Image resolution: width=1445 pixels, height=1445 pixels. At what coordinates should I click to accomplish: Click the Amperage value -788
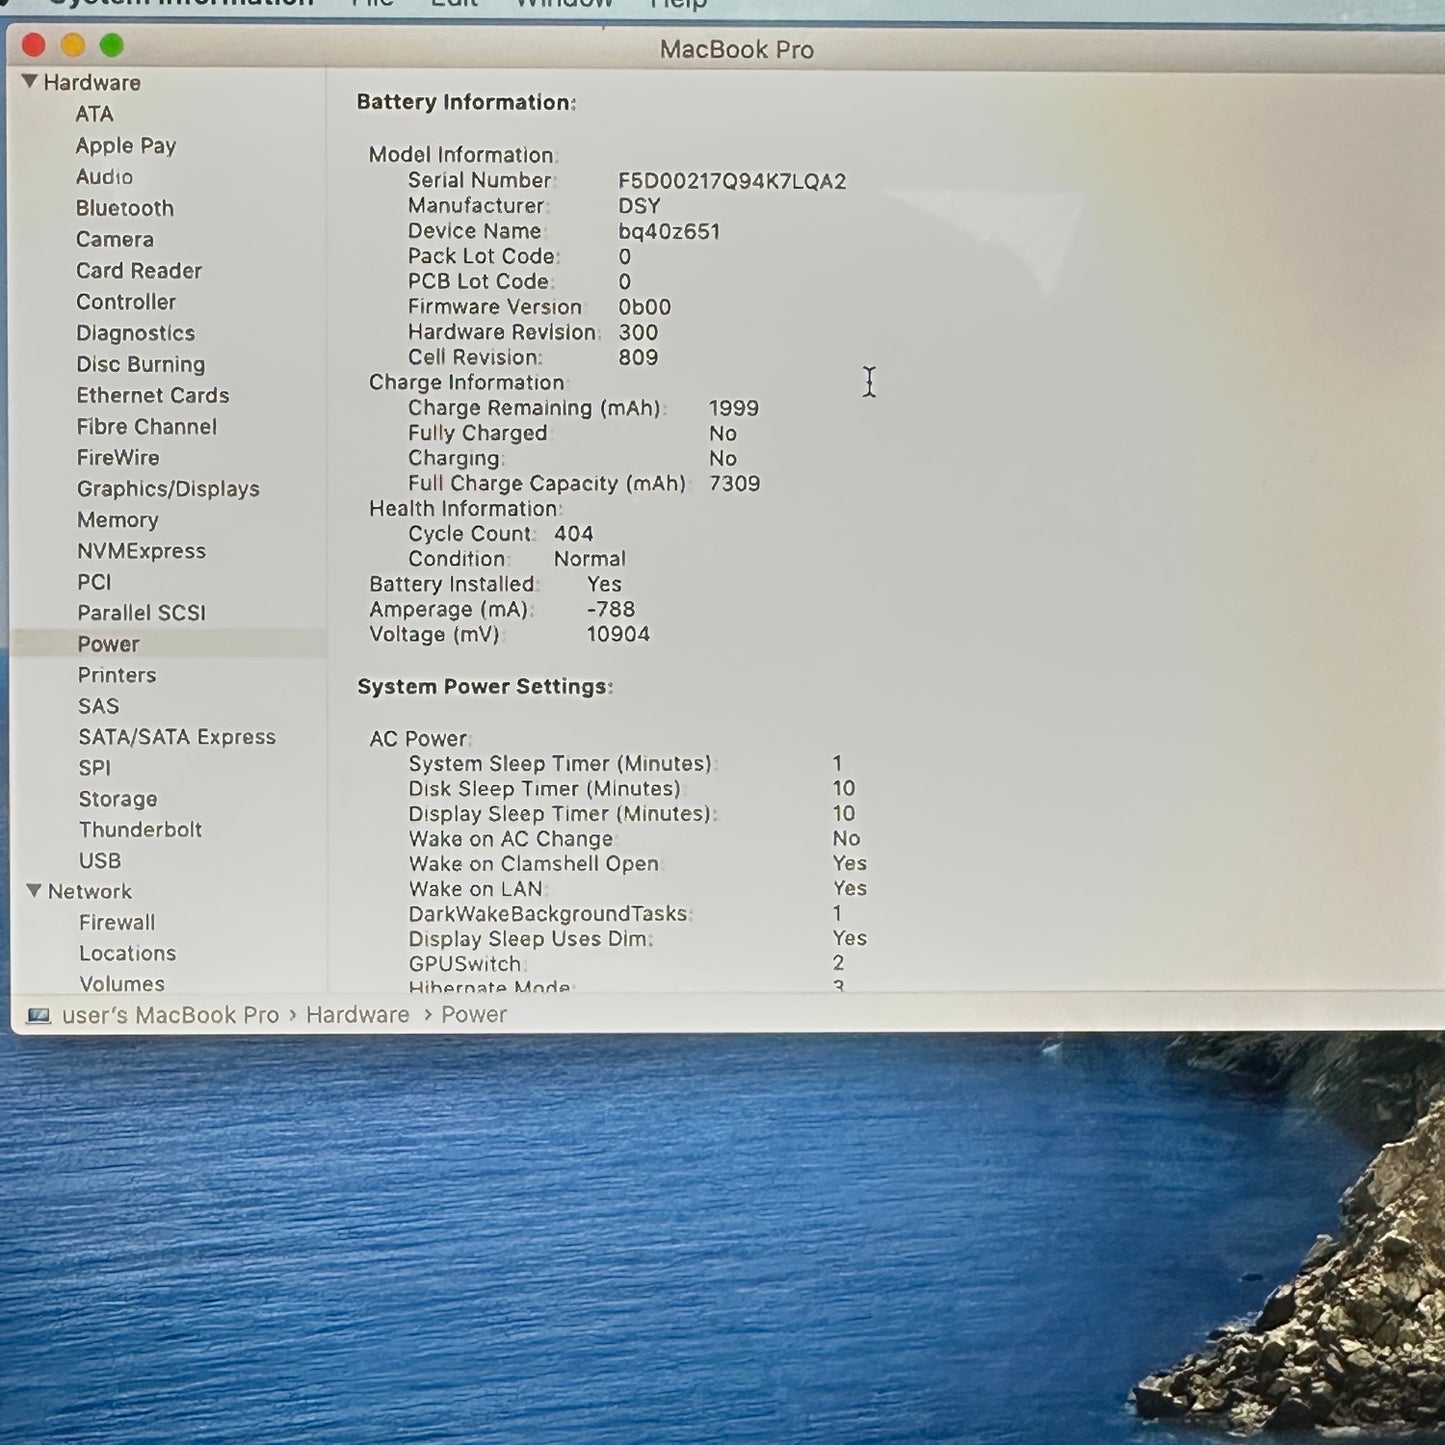[611, 609]
